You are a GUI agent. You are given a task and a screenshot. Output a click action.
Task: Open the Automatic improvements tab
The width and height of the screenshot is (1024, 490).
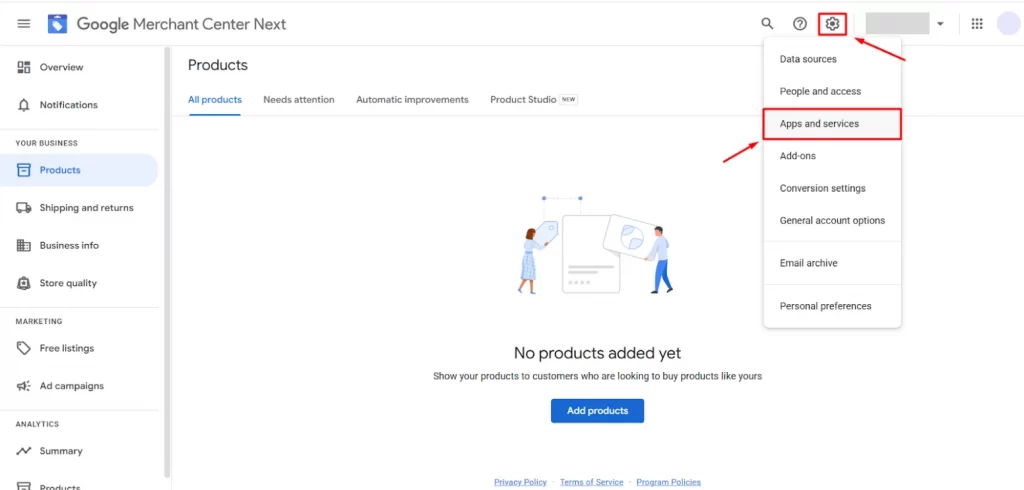(x=412, y=100)
